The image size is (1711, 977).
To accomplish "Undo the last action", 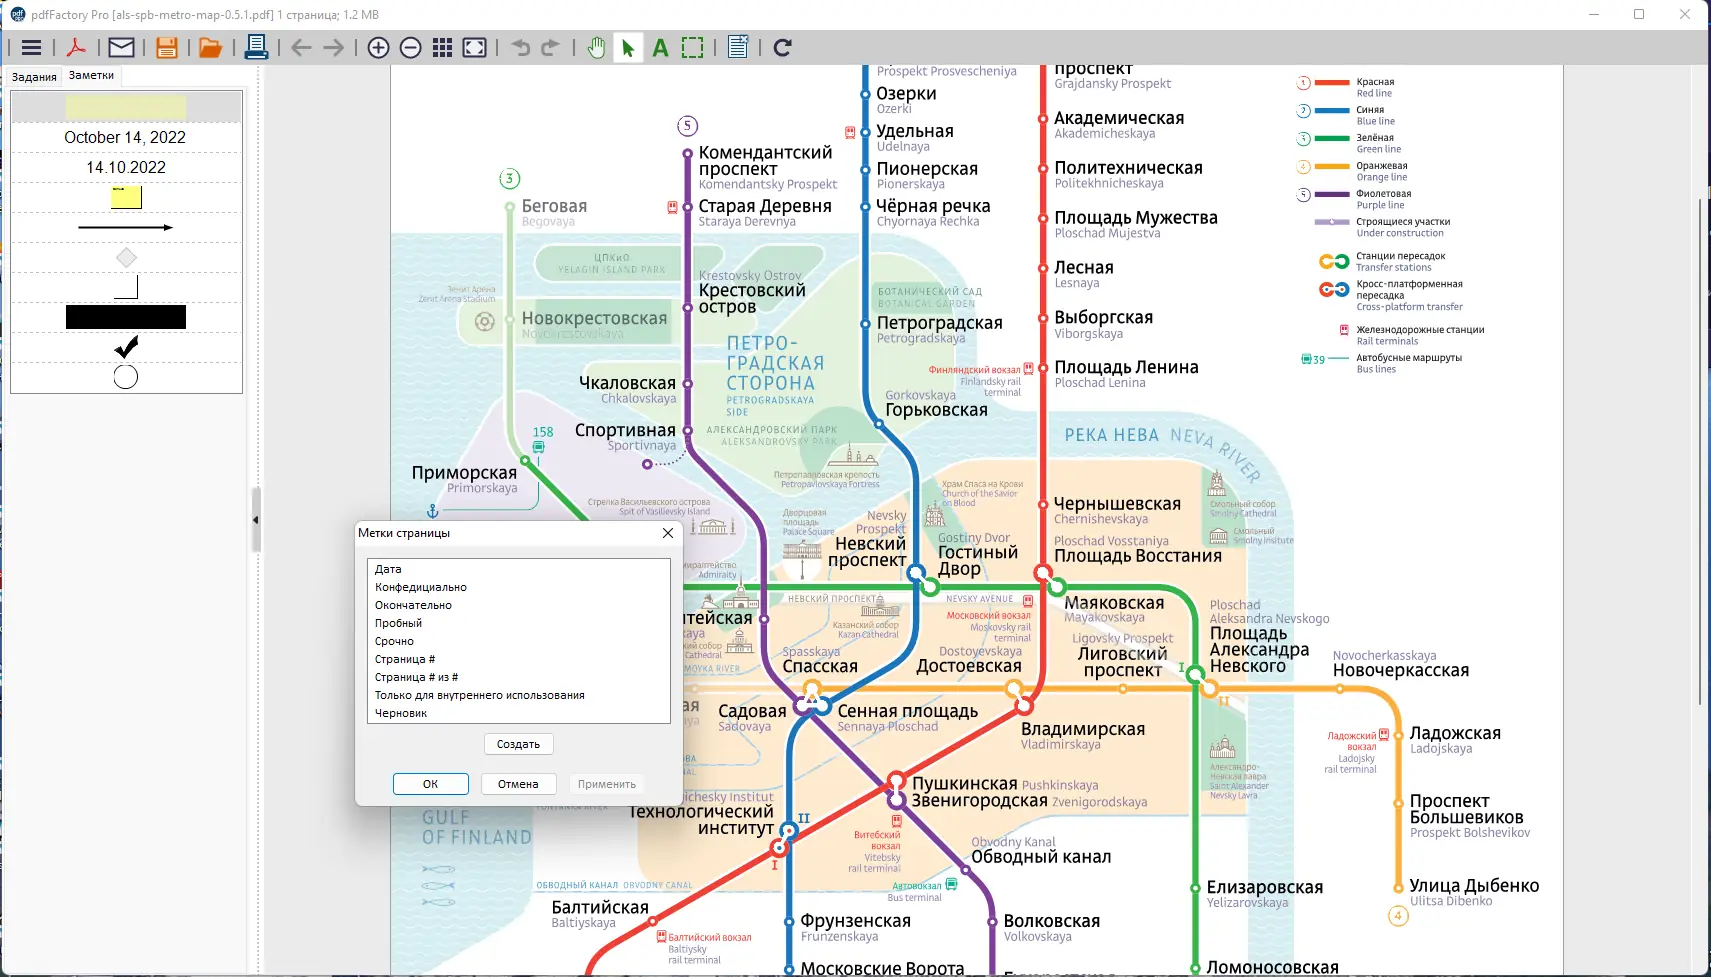I will point(521,47).
